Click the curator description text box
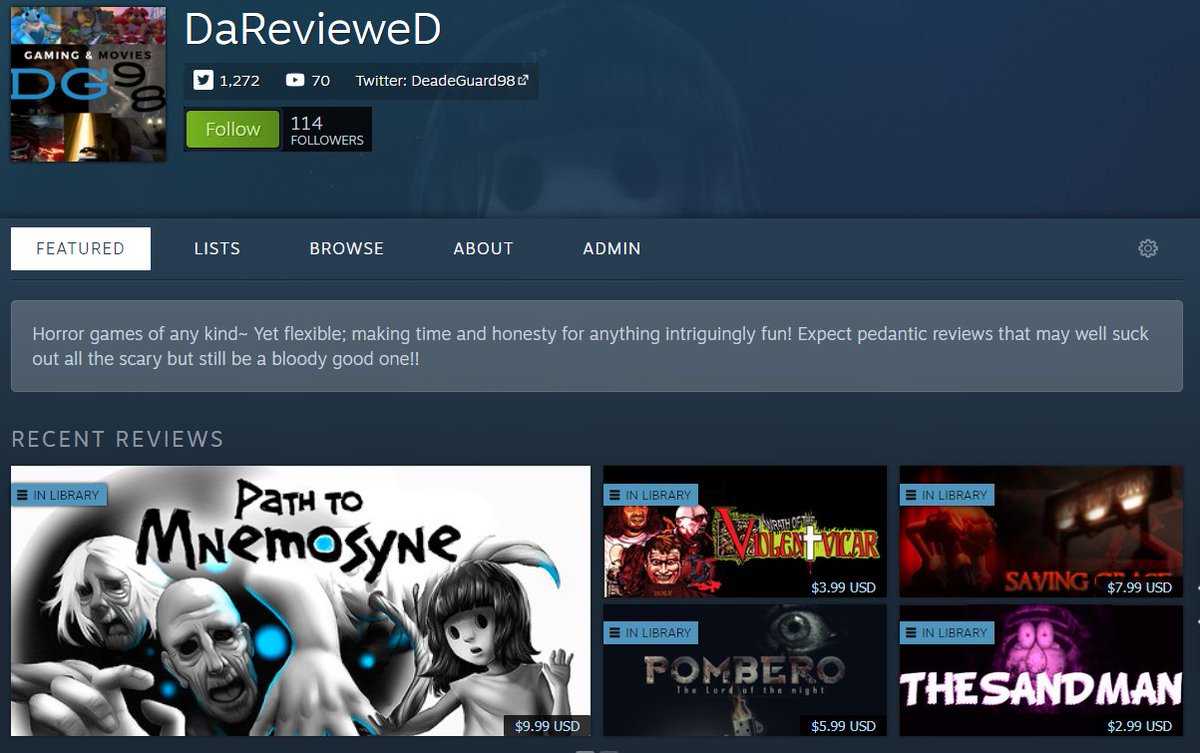 pyautogui.click(x=597, y=346)
